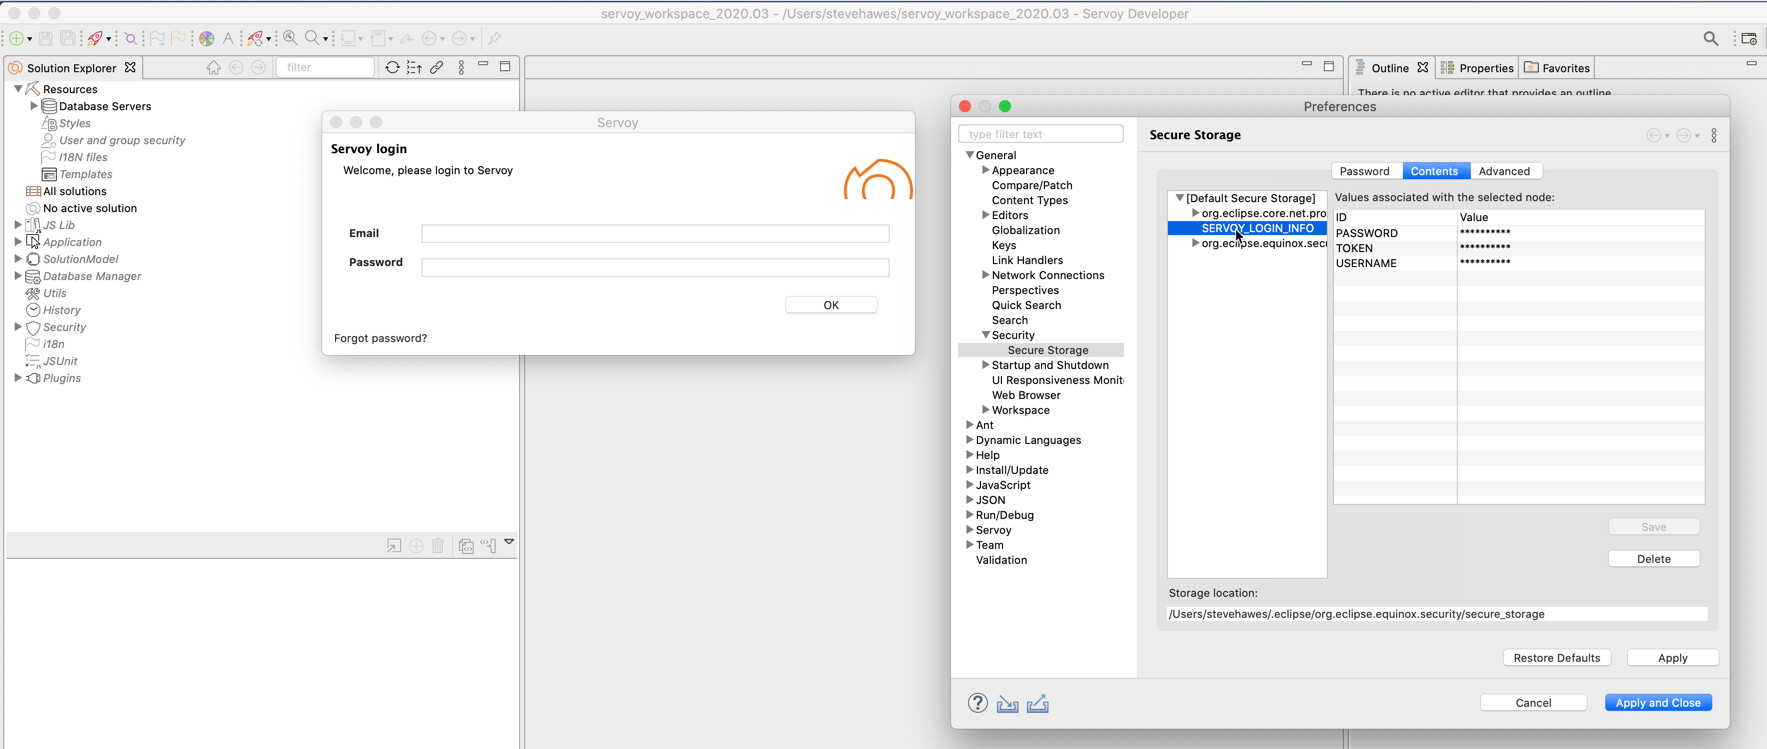Click export preferences icon in Preferences dialog

1038,703
